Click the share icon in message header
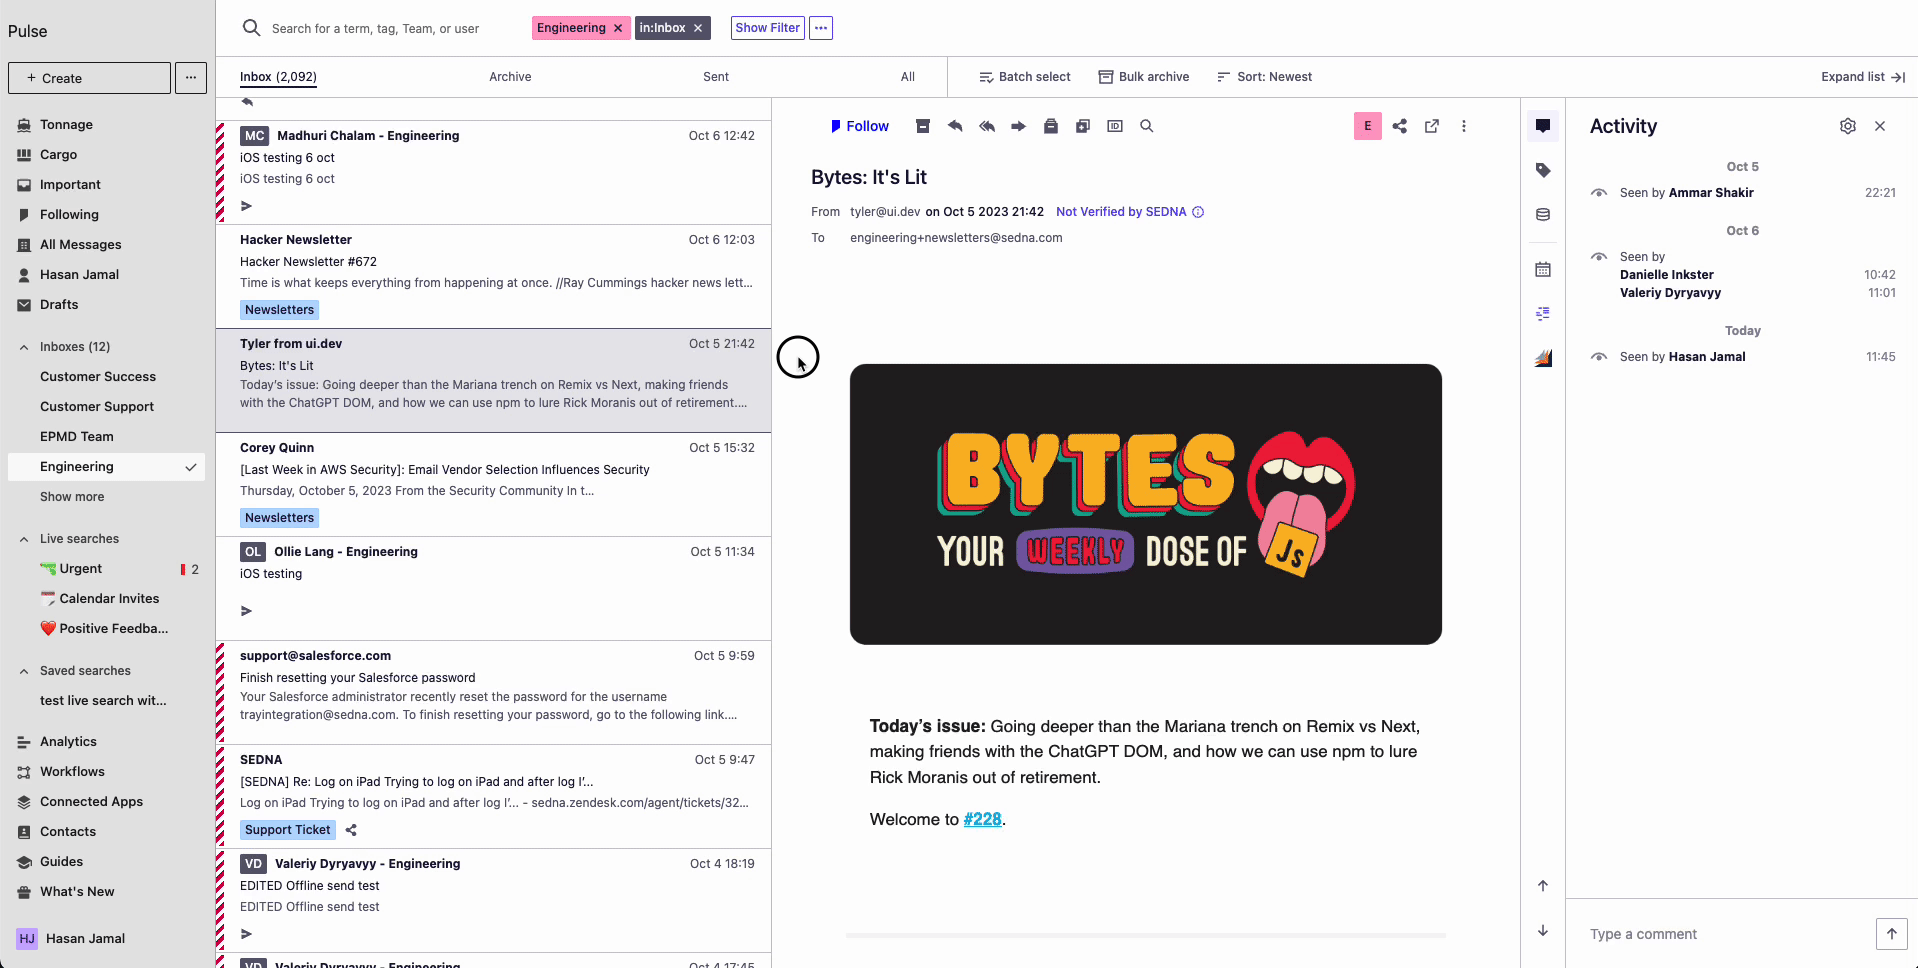 1400,126
